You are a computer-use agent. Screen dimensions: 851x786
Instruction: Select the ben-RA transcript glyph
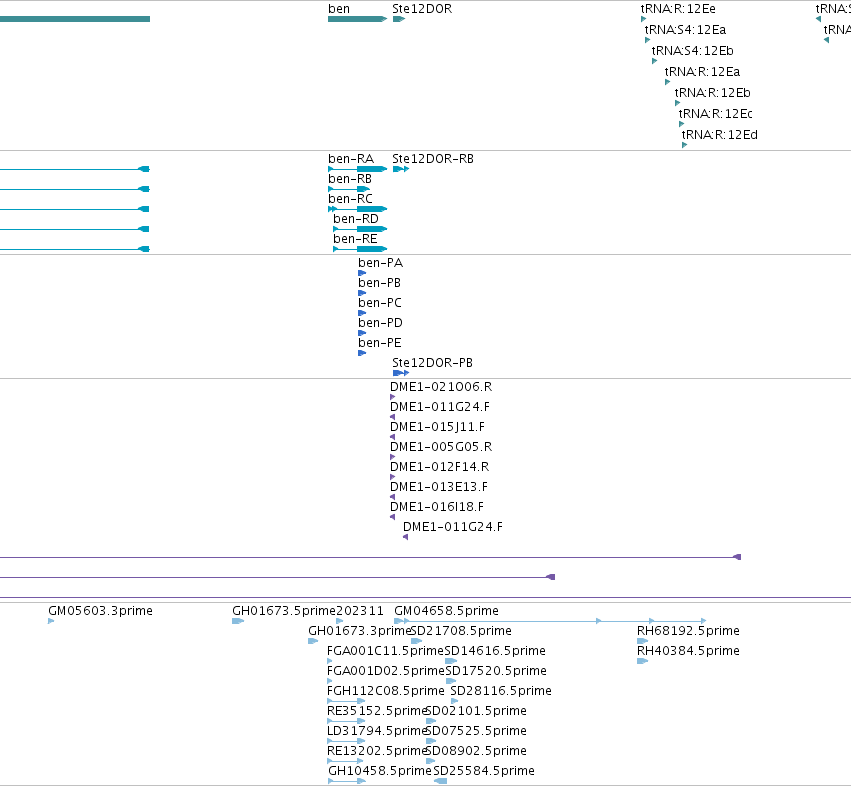click(x=357, y=169)
